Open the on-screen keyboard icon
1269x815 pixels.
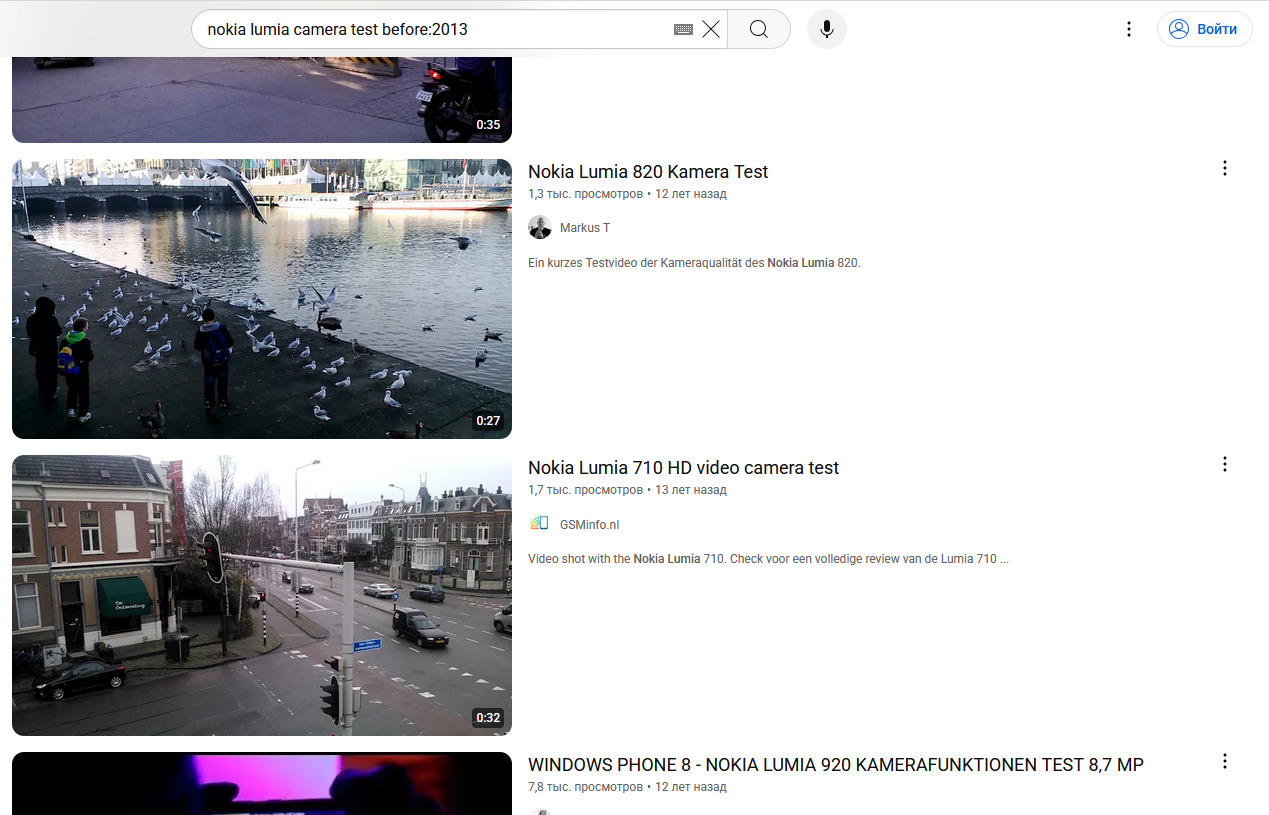pyautogui.click(x=683, y=30)
